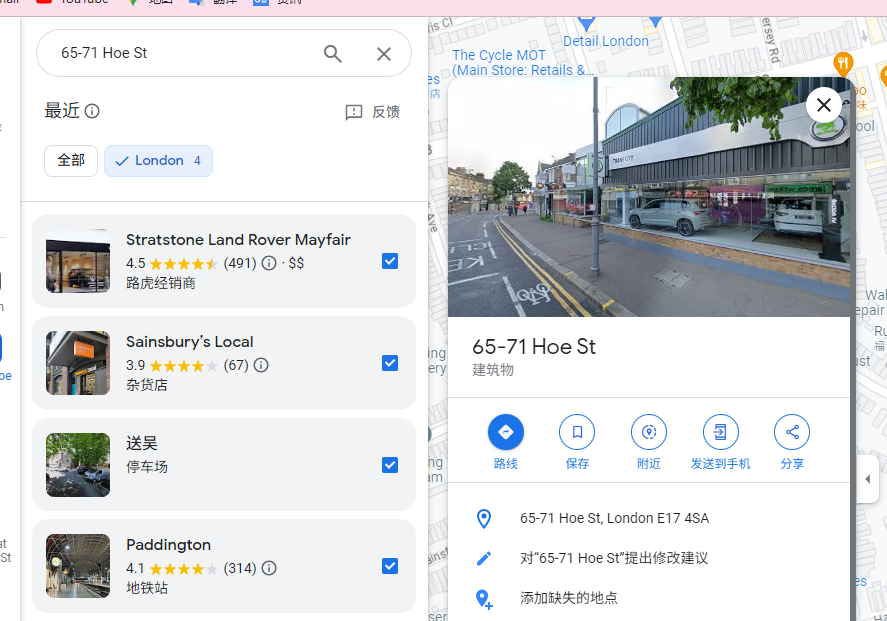
Task: Click the address pin icon
Action: pyautogui.click(x=484, y=519)
